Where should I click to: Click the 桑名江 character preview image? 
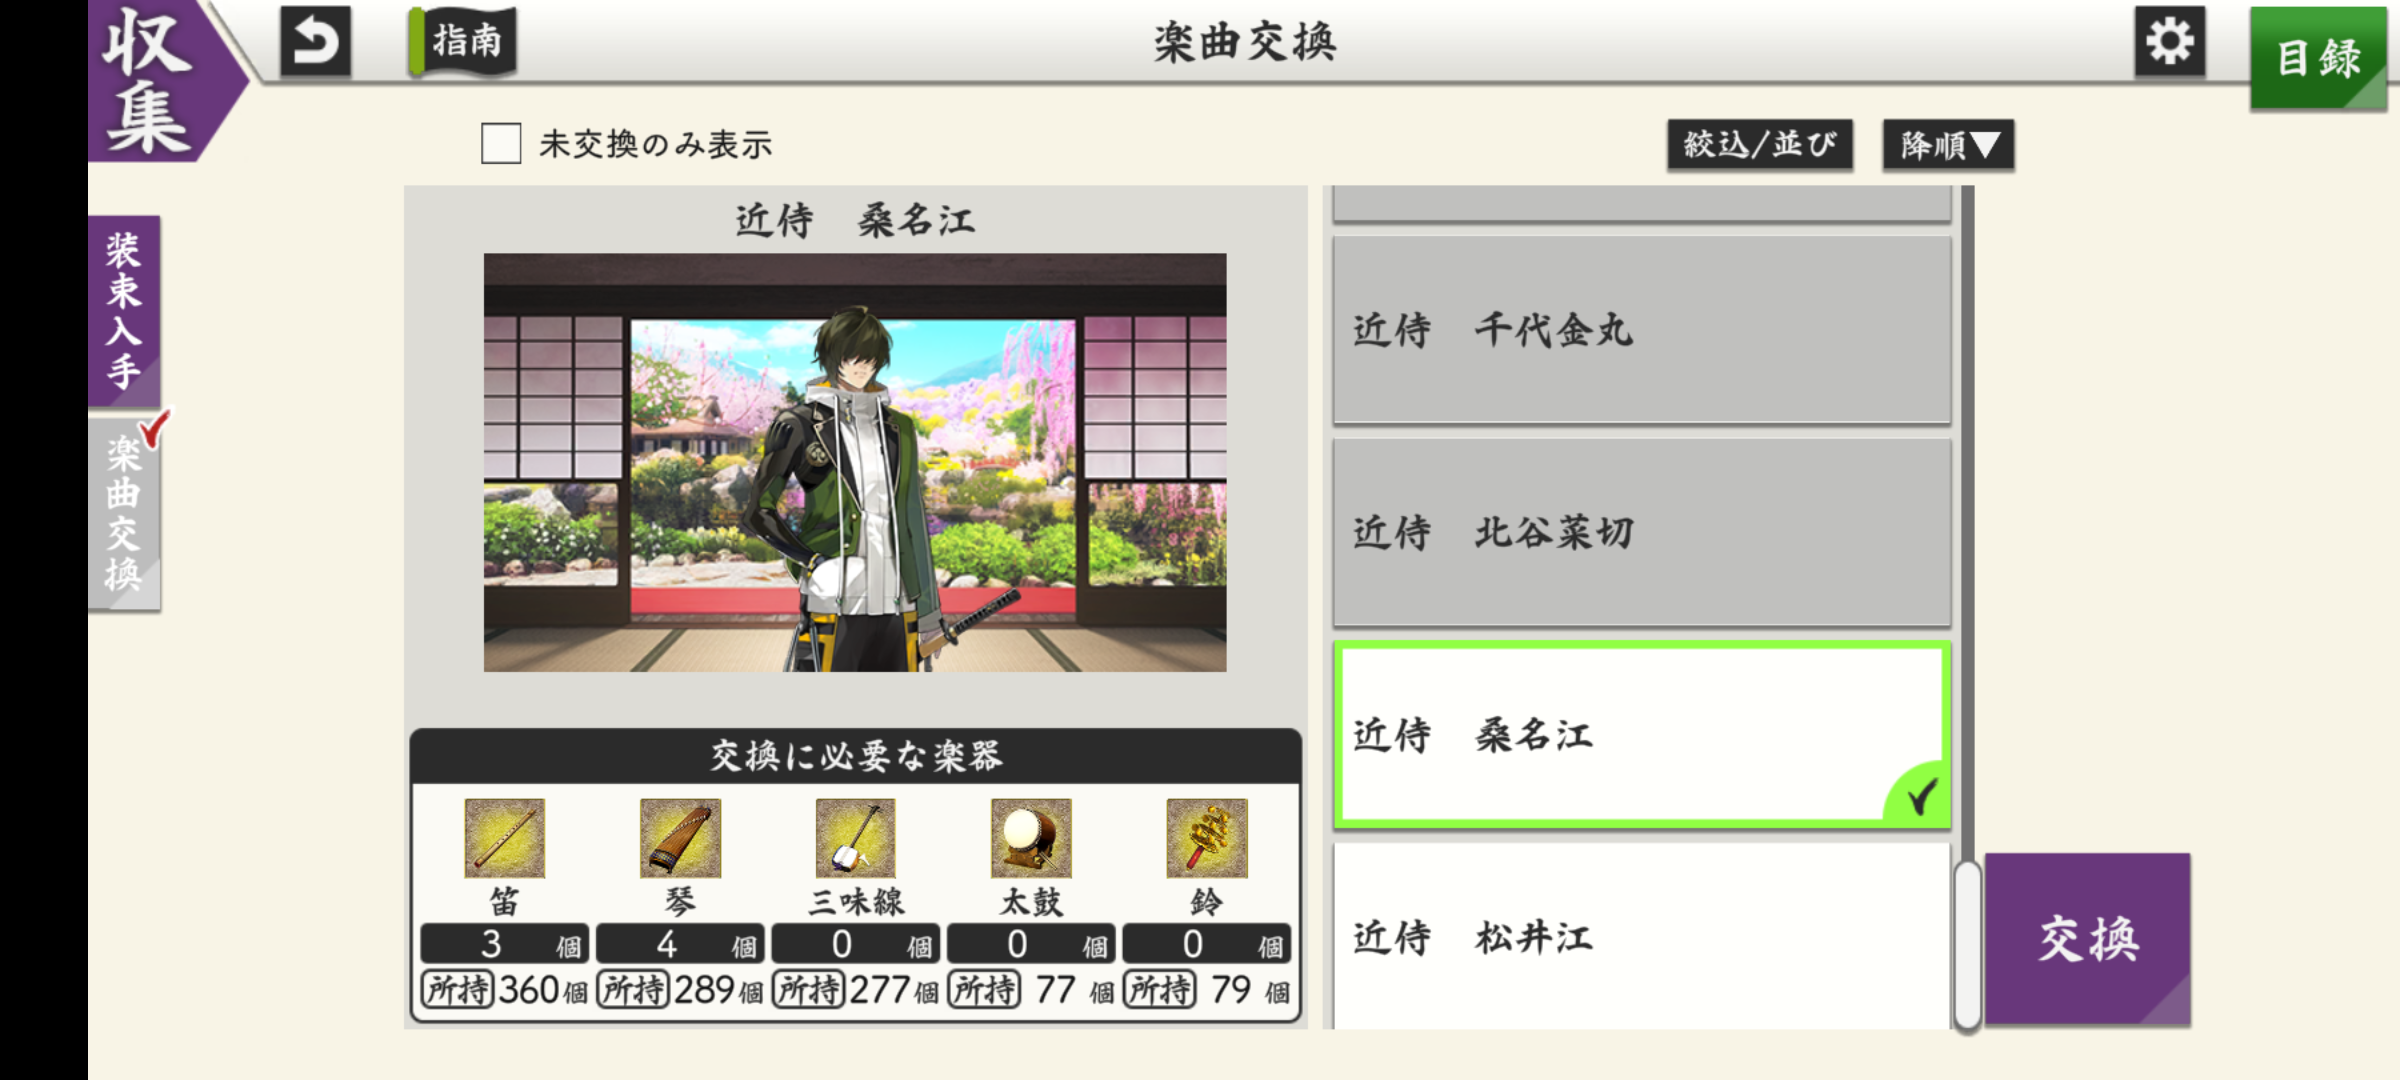pyautogui.click(x=855, y=462)
